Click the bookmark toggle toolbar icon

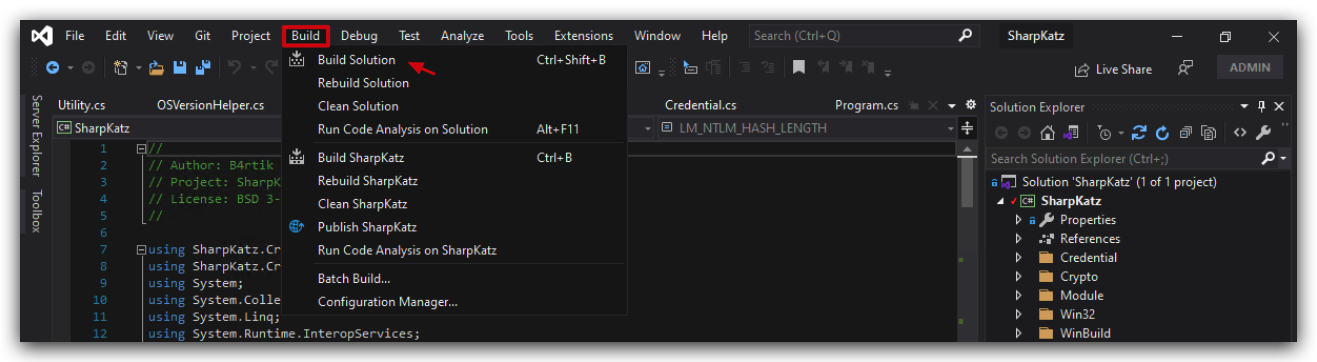pyautogui.click(x=798, y=68)
